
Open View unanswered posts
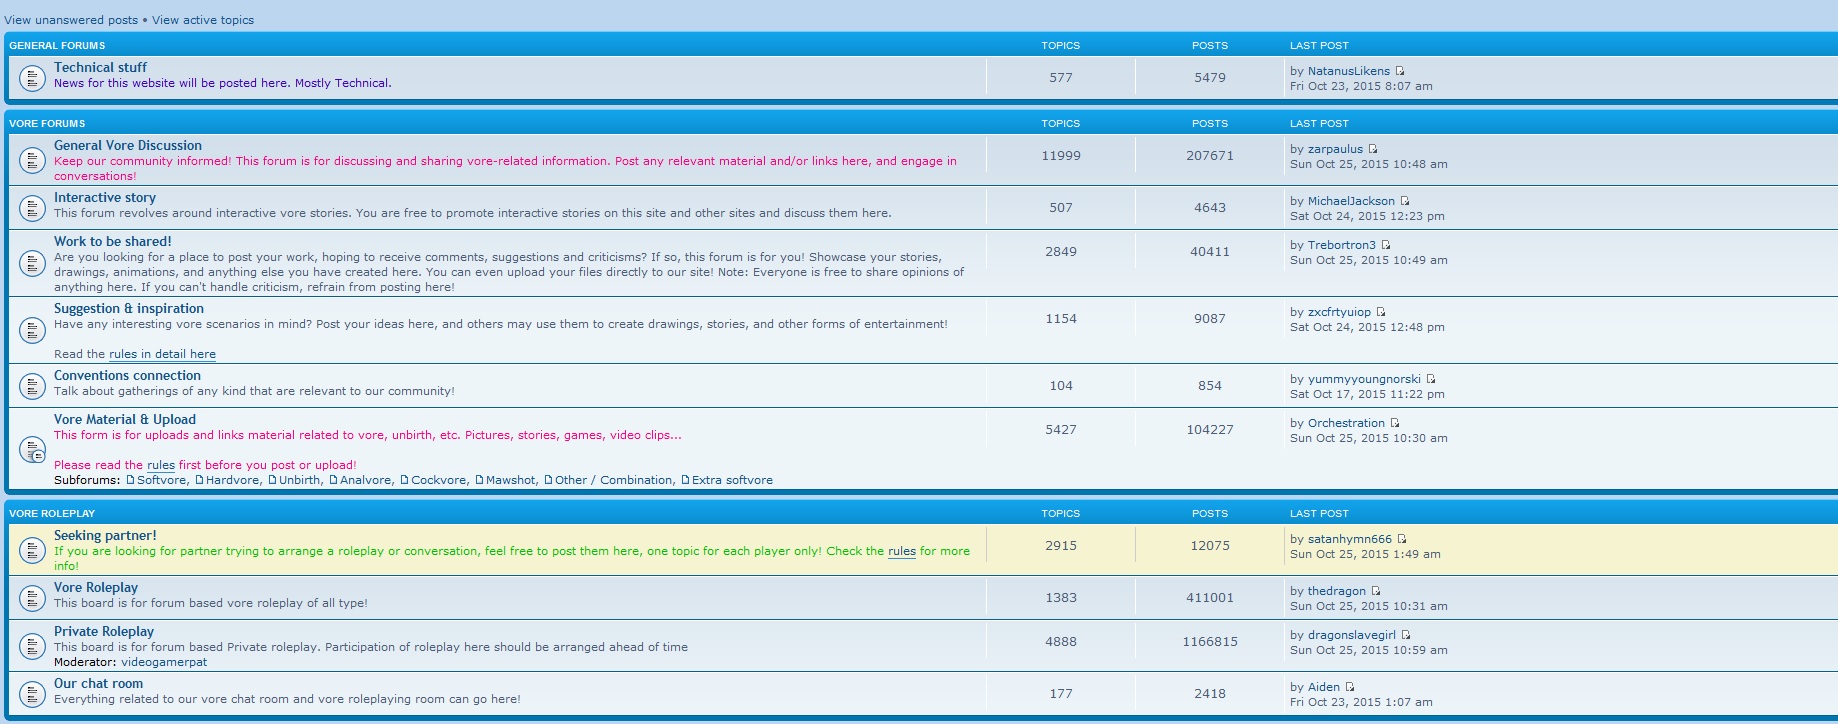pos(71,20)
